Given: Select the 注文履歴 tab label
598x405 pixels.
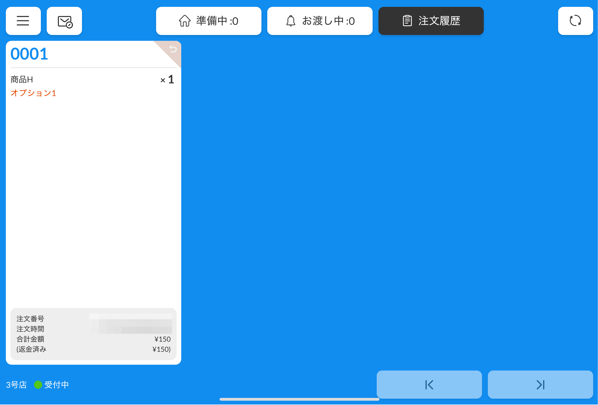Looking at the screenshot, I should coord(439,21).
